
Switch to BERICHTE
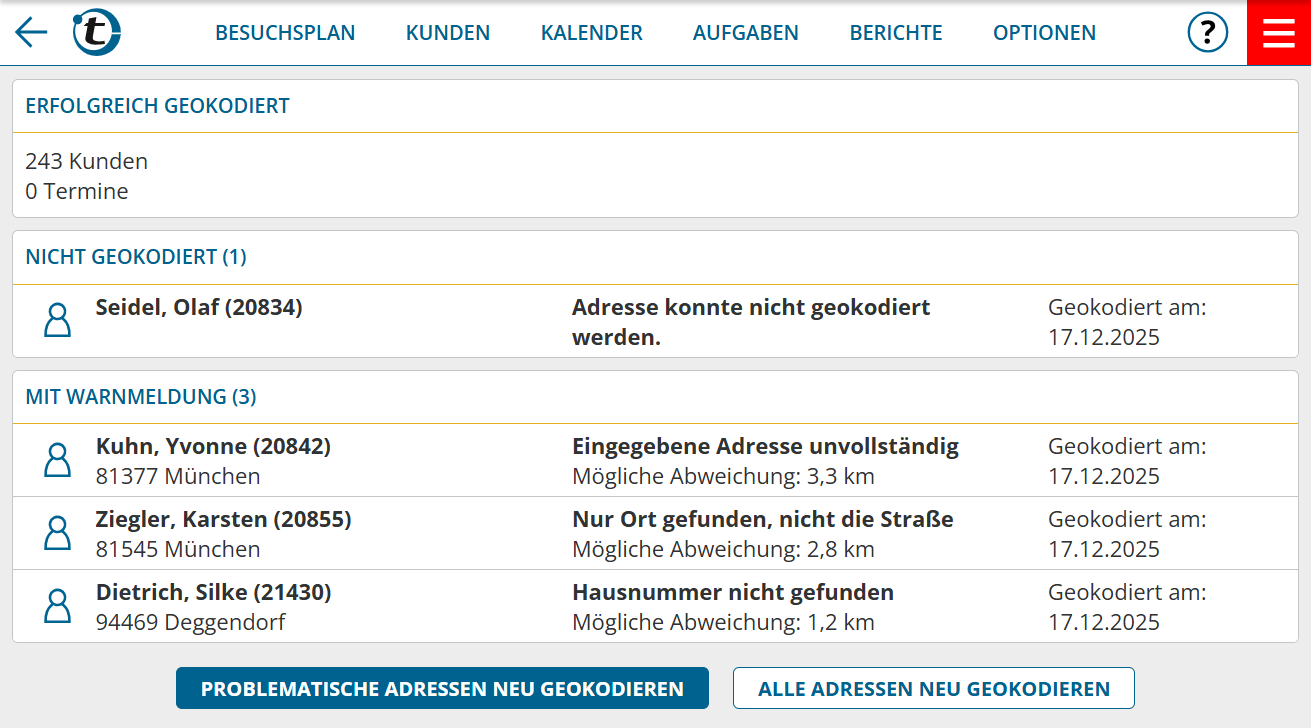pos(896,32)
